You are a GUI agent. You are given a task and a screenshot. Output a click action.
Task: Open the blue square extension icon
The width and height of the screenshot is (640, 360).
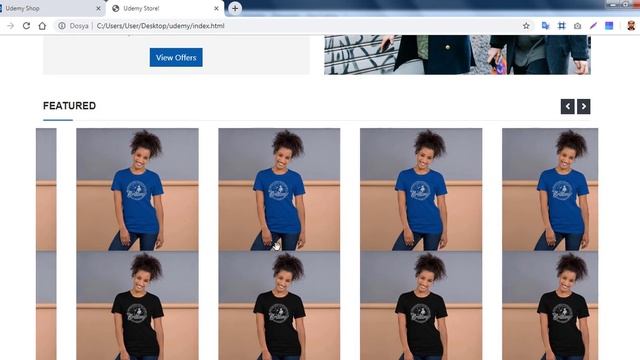[609, 26]
